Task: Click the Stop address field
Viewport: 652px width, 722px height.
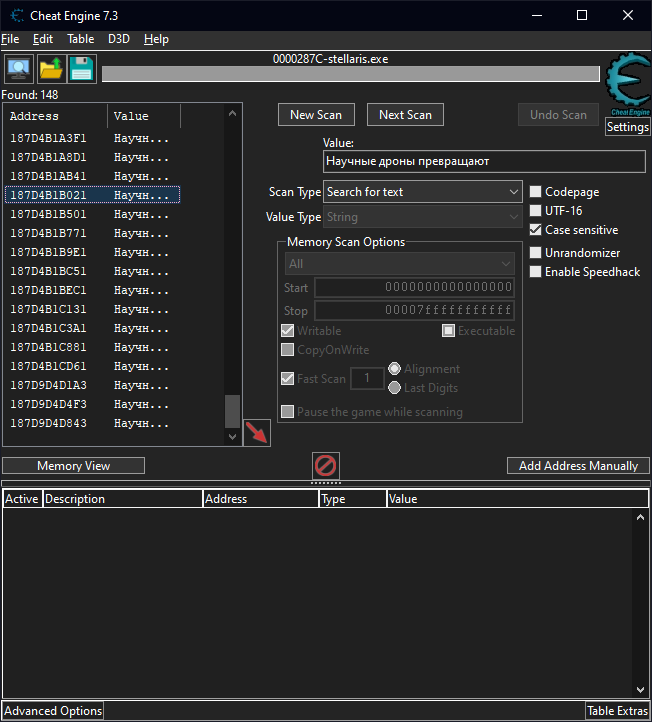Action: (x=414, y=310)
